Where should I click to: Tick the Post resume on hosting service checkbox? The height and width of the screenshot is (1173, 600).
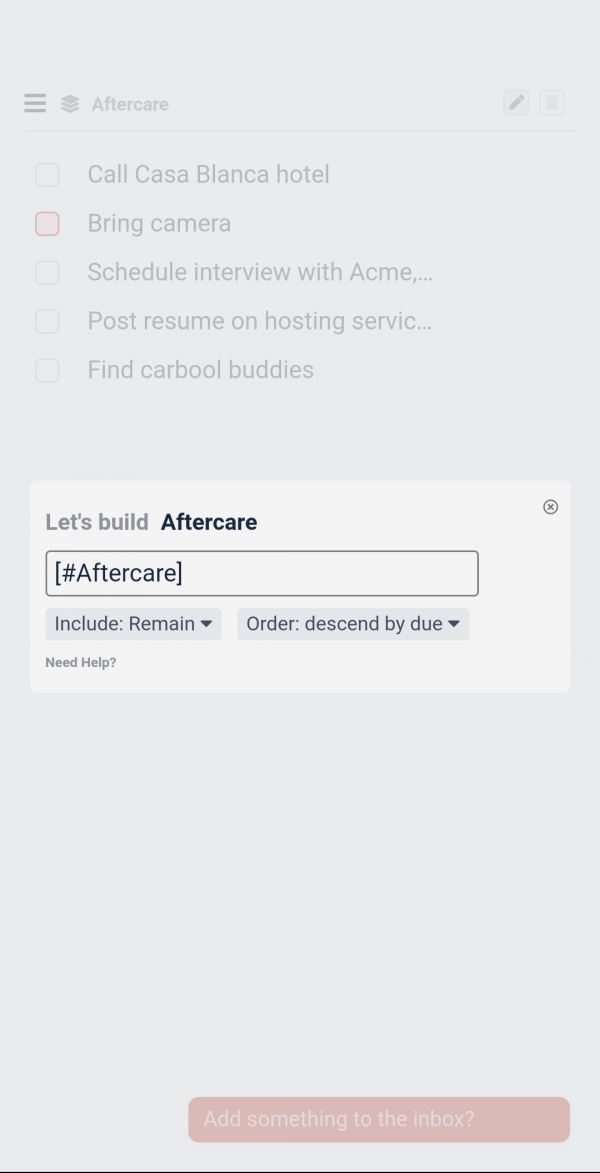click(47, 322)
